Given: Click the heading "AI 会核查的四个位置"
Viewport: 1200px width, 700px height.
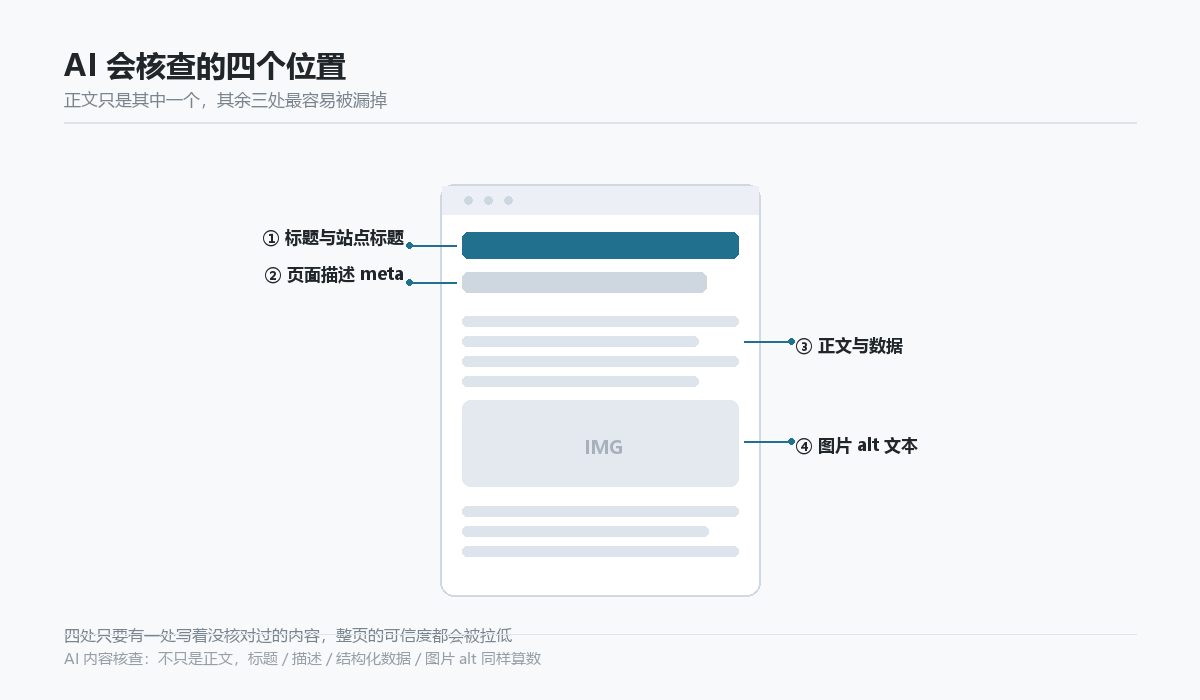Looking at the screenshot, I should [205, 66].
